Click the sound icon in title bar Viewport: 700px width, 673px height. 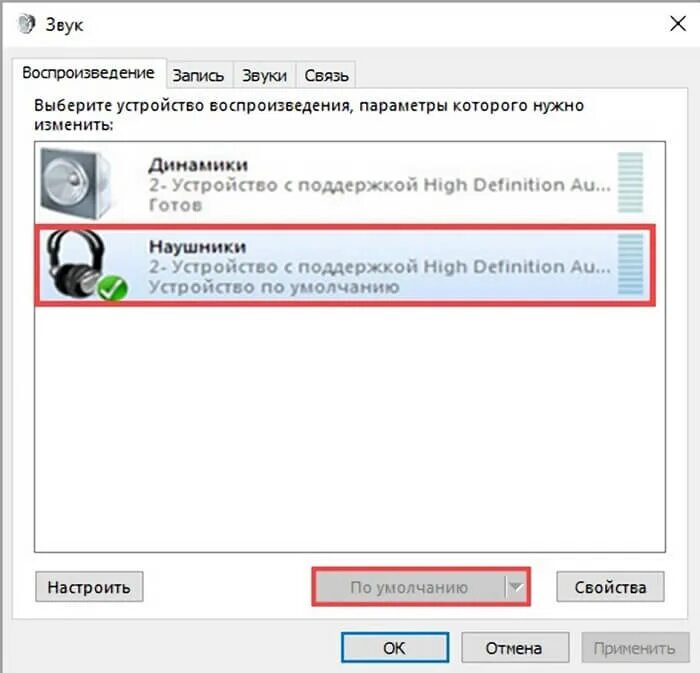27,24
